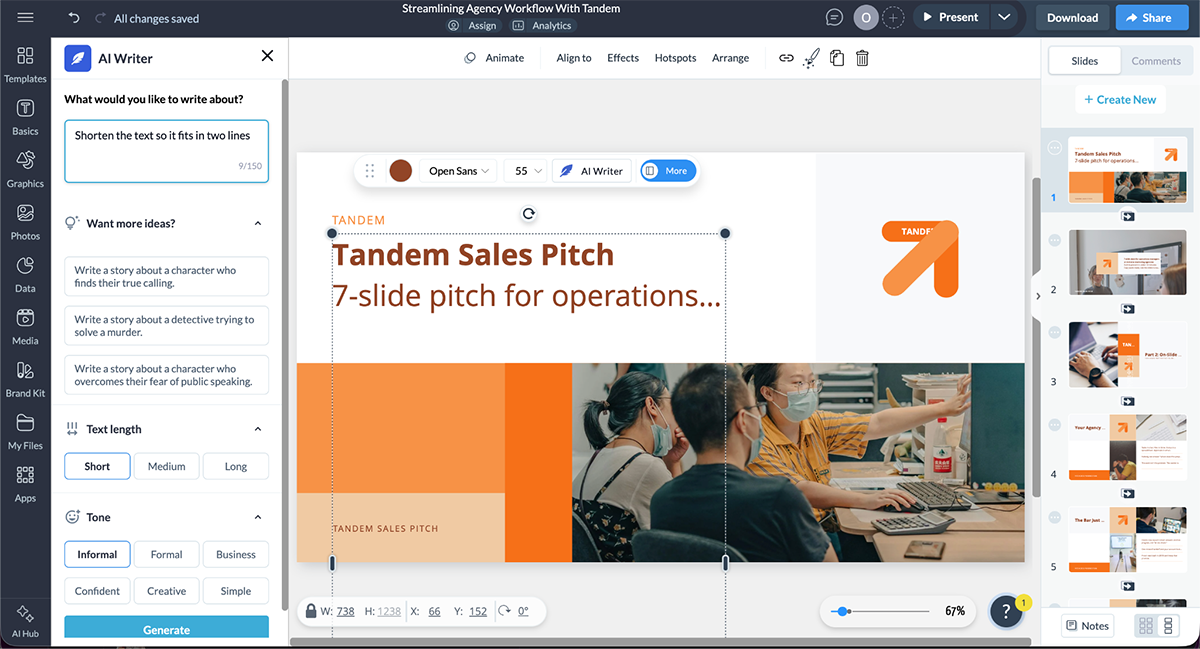This screenshot has width=1200, height=649.
Task: Switch to the Comments tab
Action: pos(1156,61)
